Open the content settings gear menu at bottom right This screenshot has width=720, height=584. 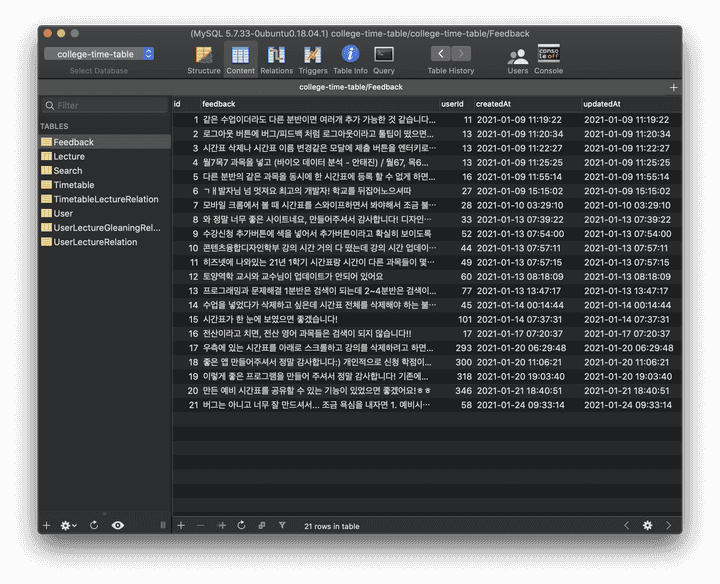tap(647, 525)
